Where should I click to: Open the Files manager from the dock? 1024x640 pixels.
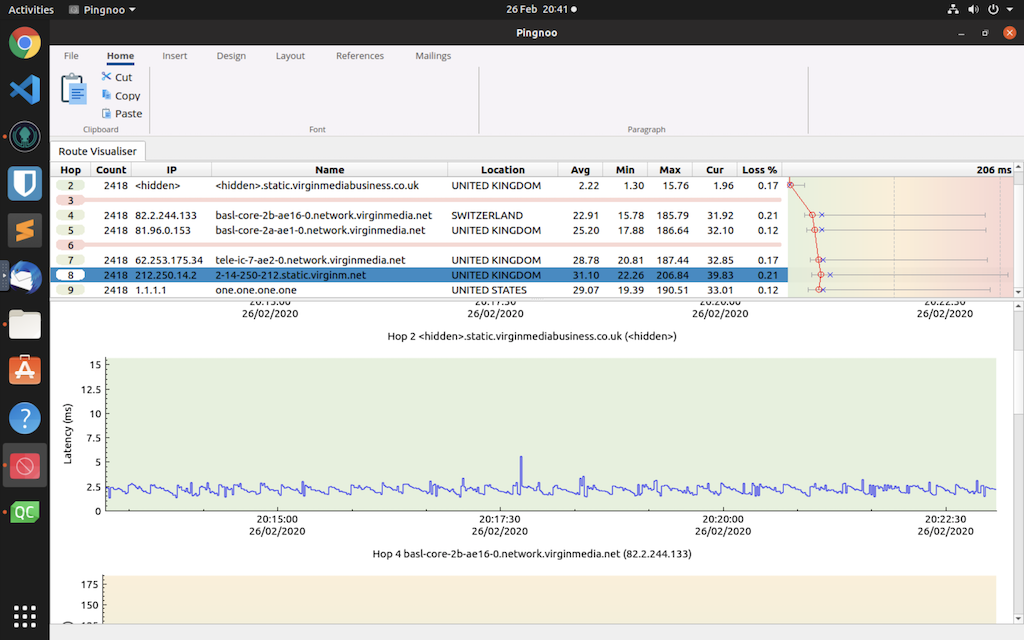coord(25,325)
